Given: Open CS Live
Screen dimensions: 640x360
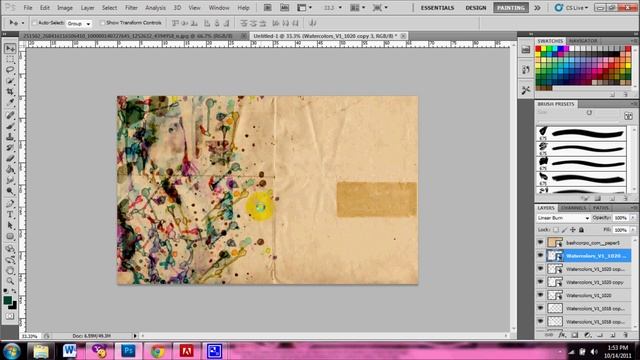Looking at the screenshot, I should click(571, 8).
